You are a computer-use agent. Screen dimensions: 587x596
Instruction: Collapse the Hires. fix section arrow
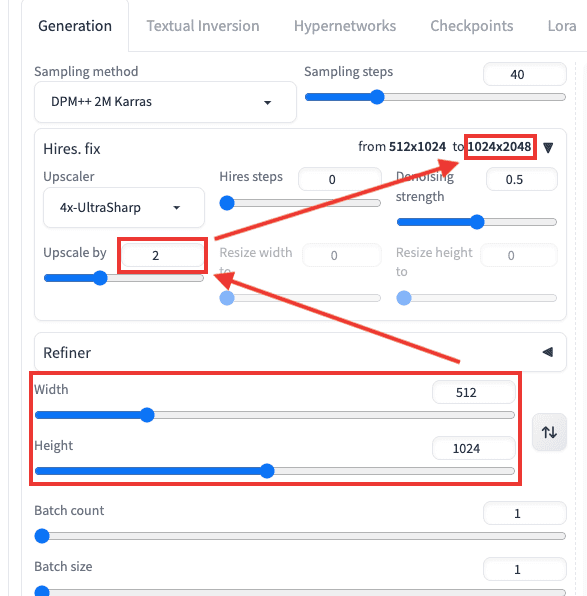click(548, 147)
